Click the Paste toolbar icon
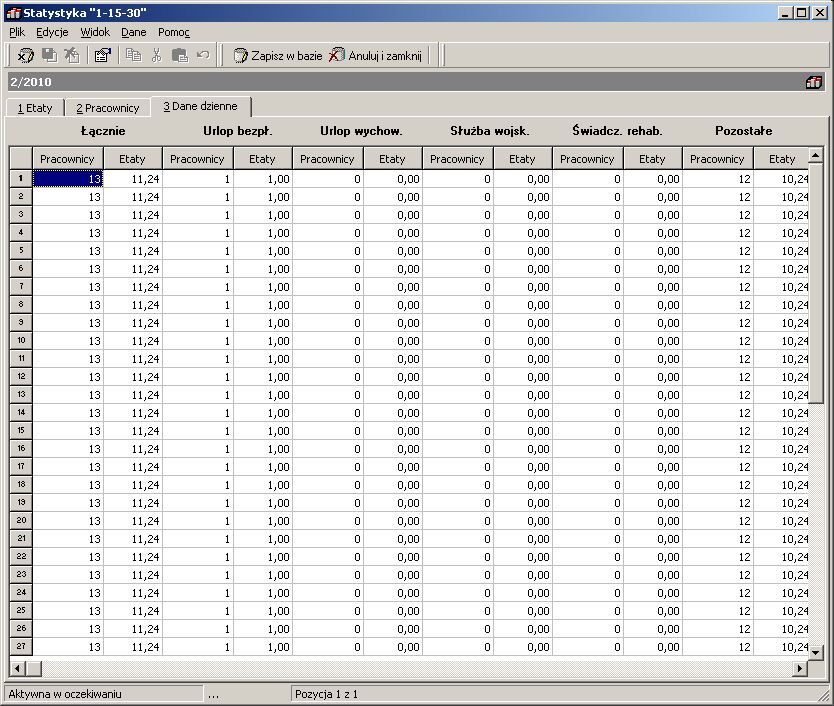This screenshot has height=706, width=834. coord(180,55)
